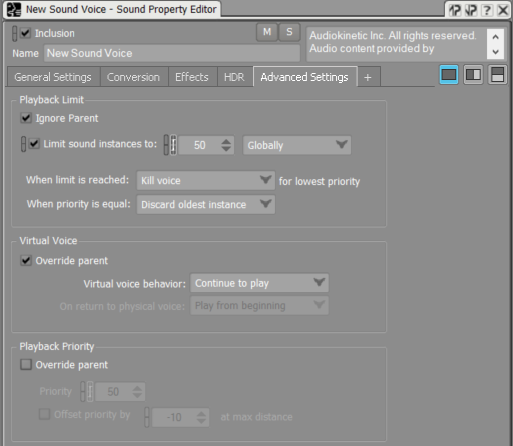The width and height of the screenshot is (513, 446).
Task: Open the Globally scope dropdown
Action: [x=297, y=145]
